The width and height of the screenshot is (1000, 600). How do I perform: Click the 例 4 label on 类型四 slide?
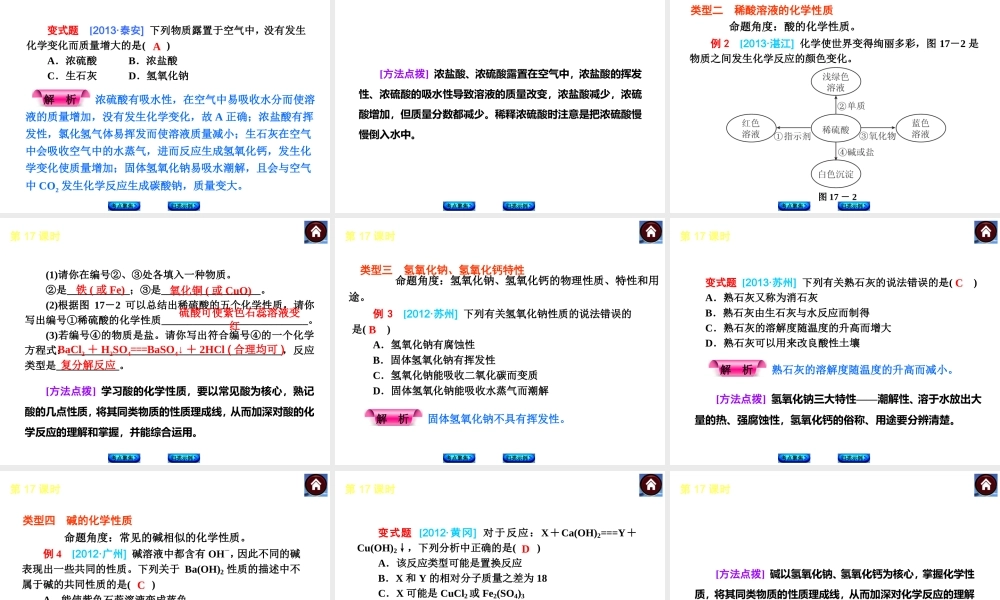click(52, 553)
